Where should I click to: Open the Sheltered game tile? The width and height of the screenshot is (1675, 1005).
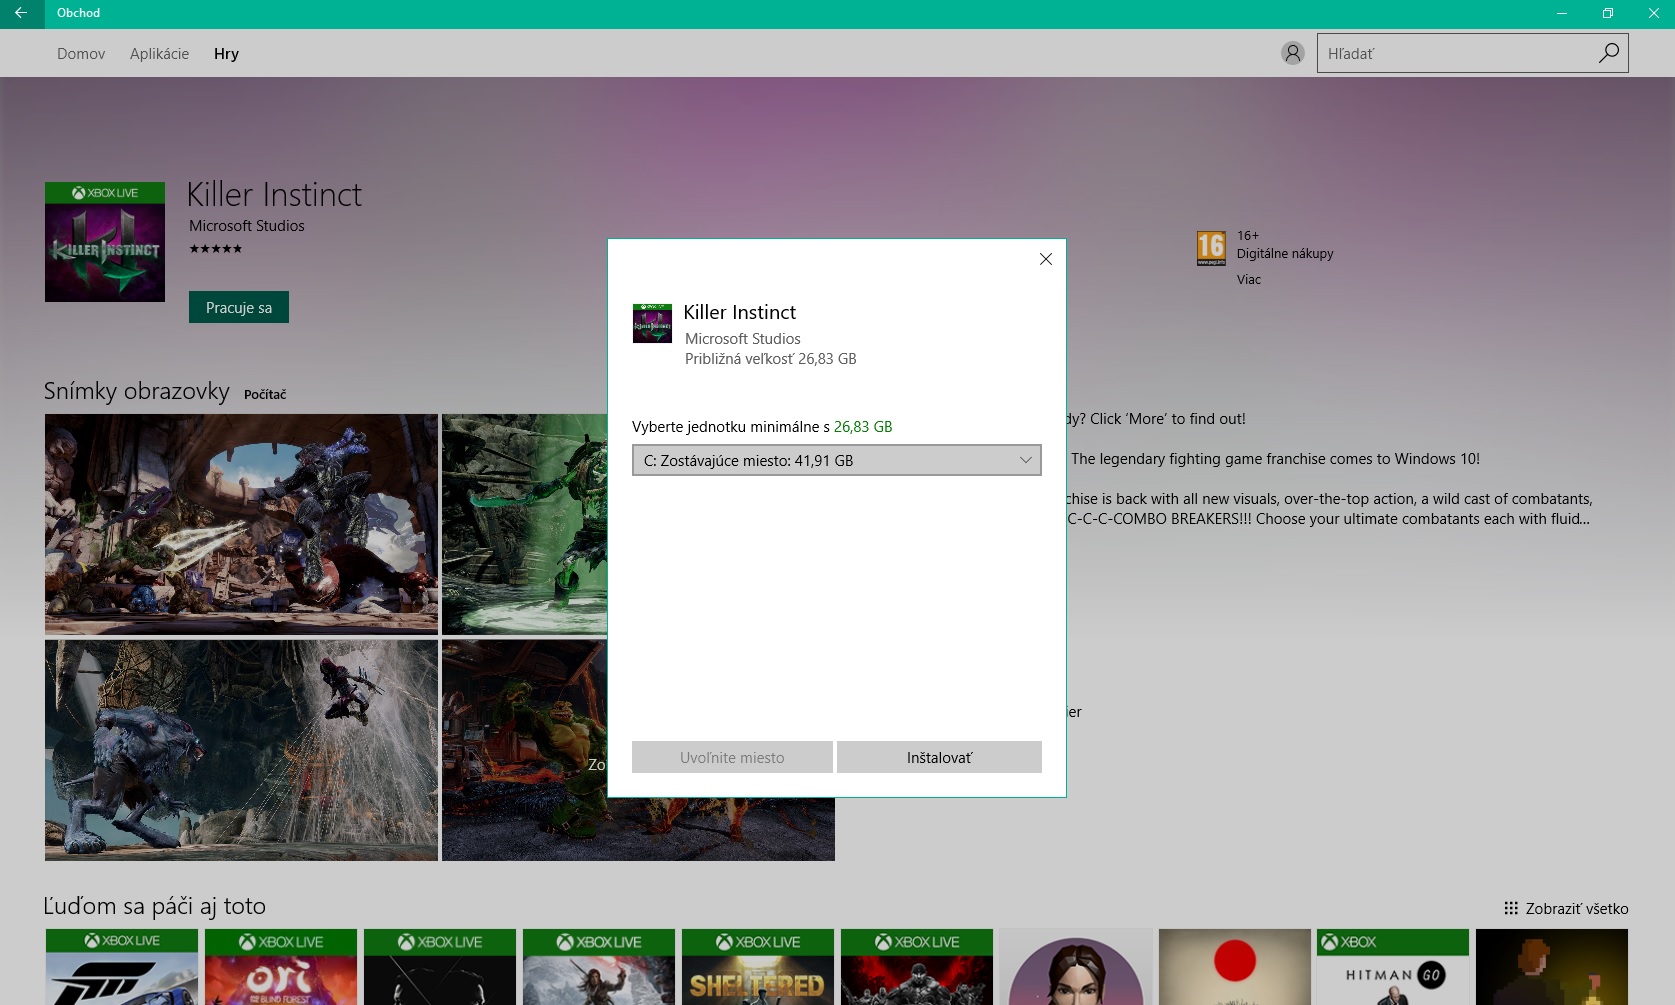point(758,967)
